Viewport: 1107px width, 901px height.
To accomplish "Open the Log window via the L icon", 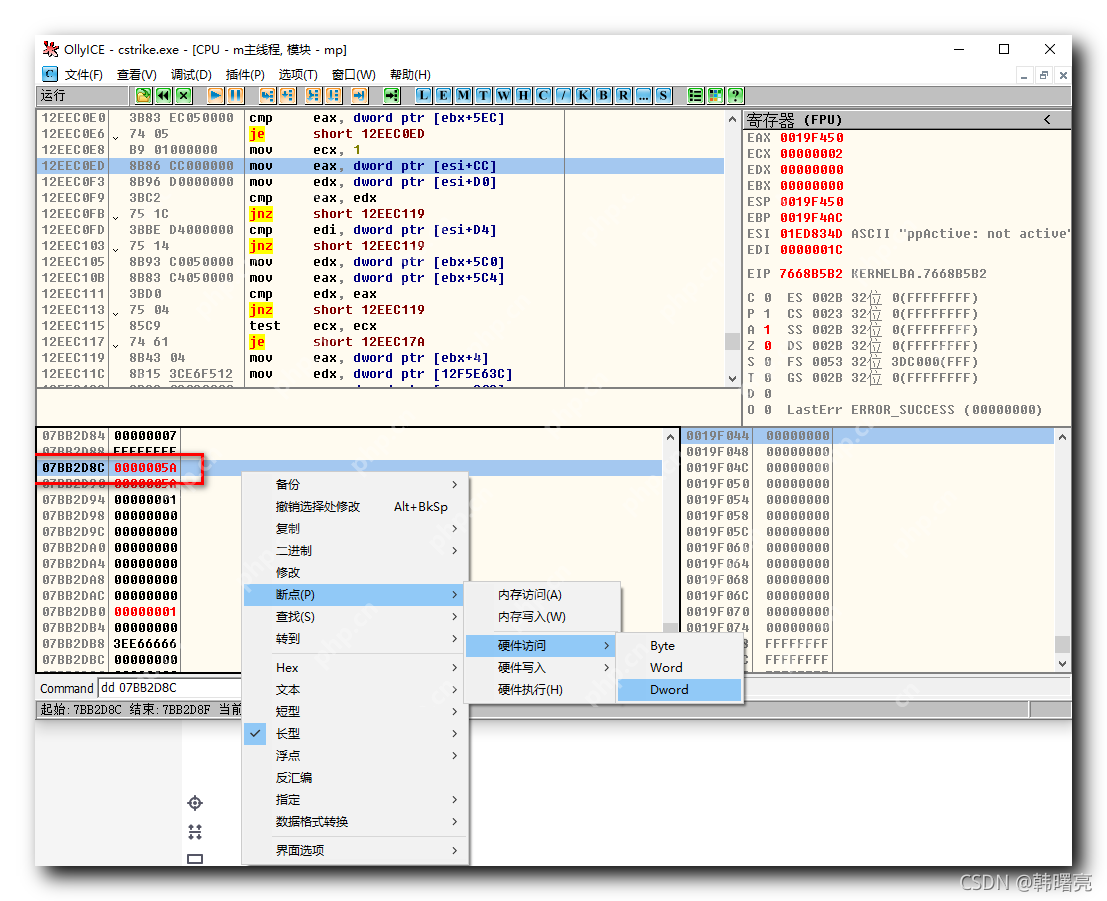I will coord(422,95).
